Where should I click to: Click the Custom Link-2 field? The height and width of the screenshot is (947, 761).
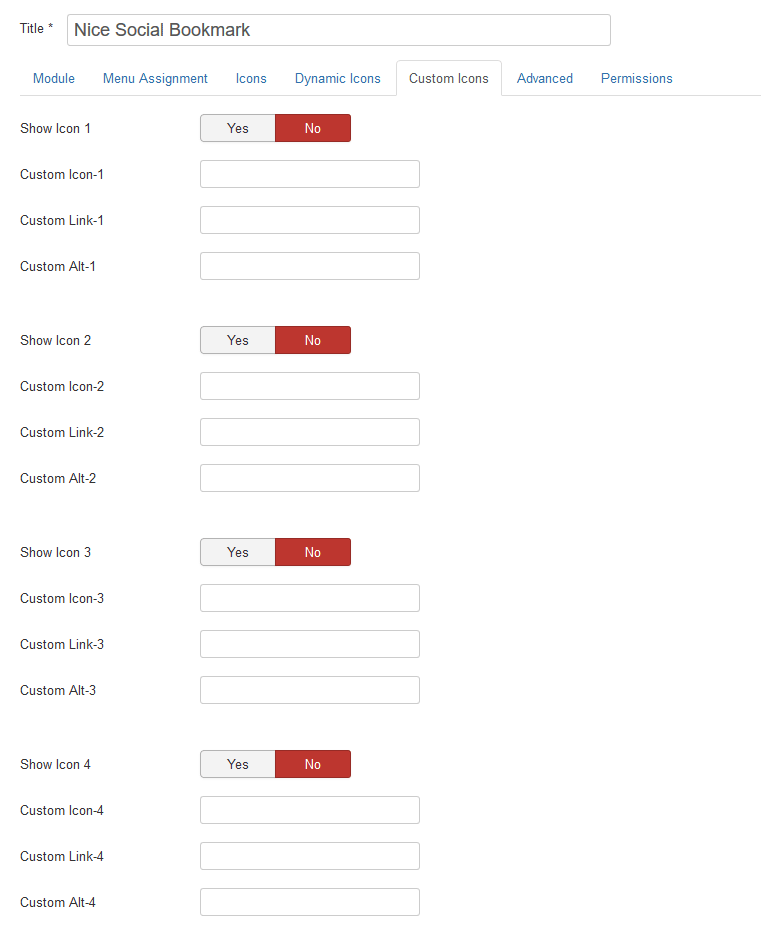click(309, 432)
